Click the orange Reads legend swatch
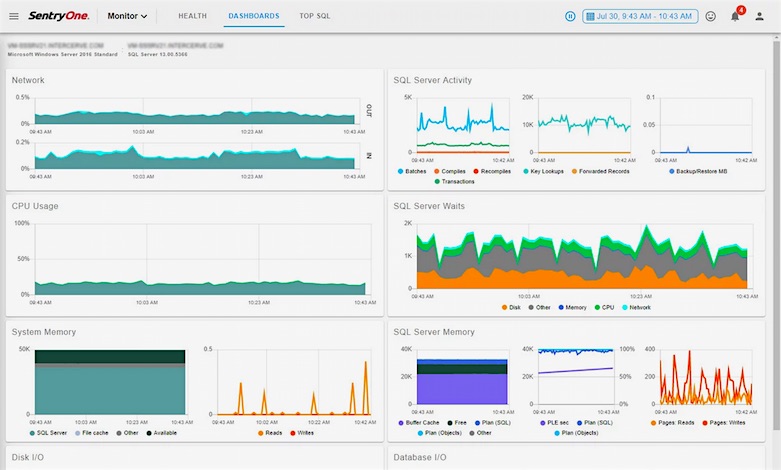Image resolution: width=781 pixels, height=470 pixels. (262, 433)
